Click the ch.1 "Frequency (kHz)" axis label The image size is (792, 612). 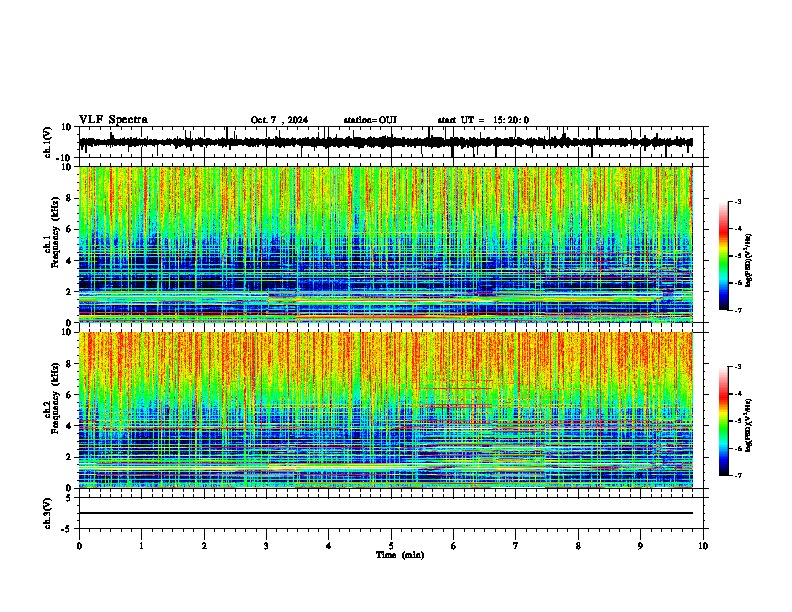pos(55,232)
